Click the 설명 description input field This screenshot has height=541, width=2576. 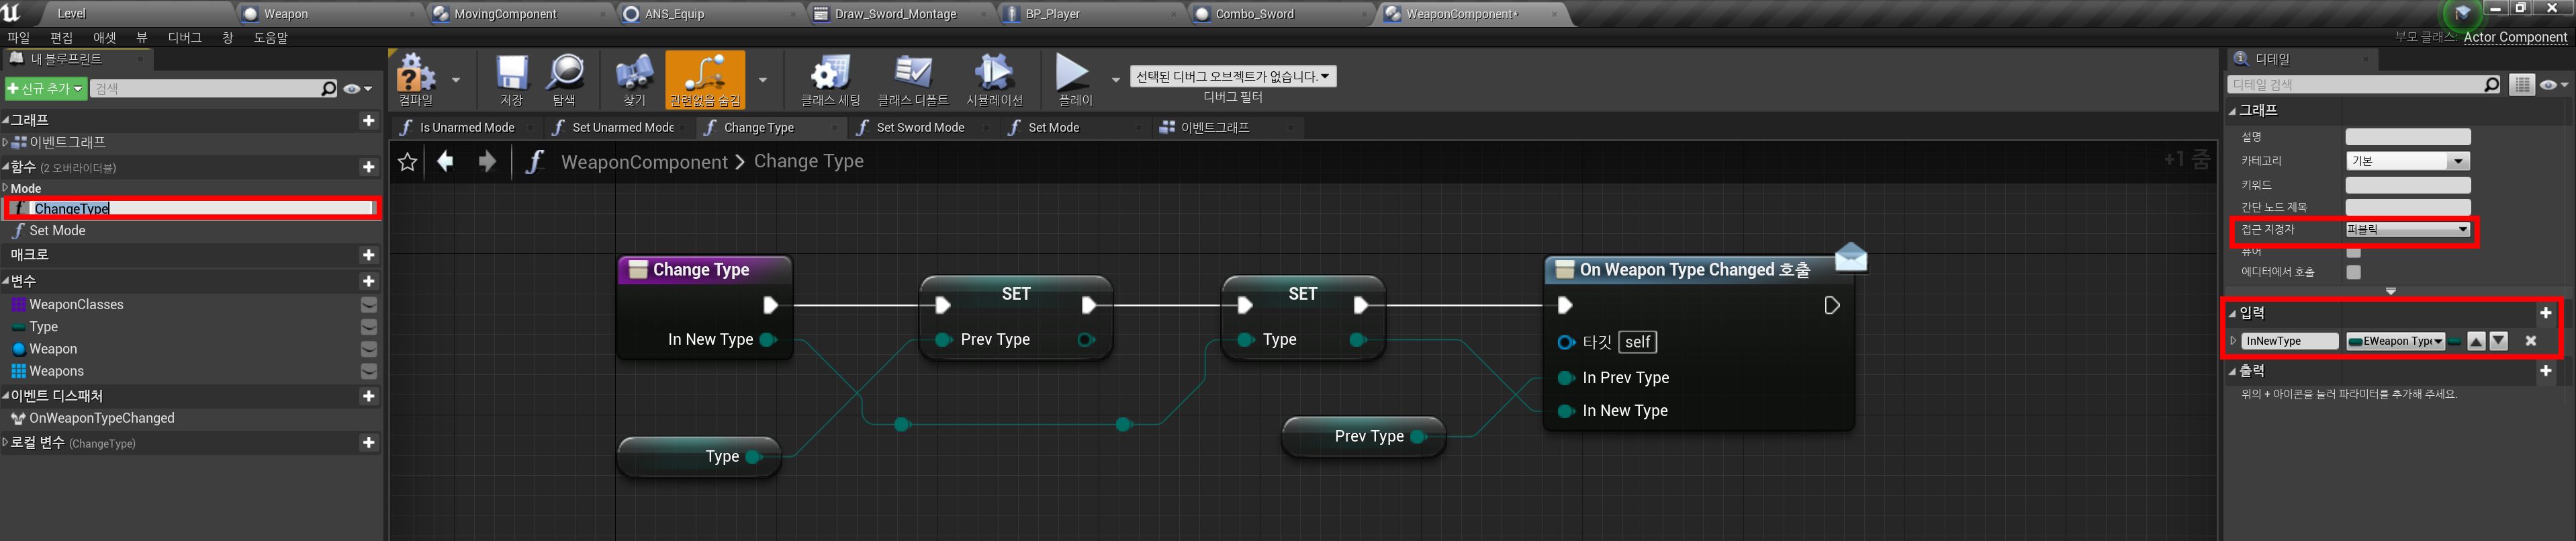2408,137
